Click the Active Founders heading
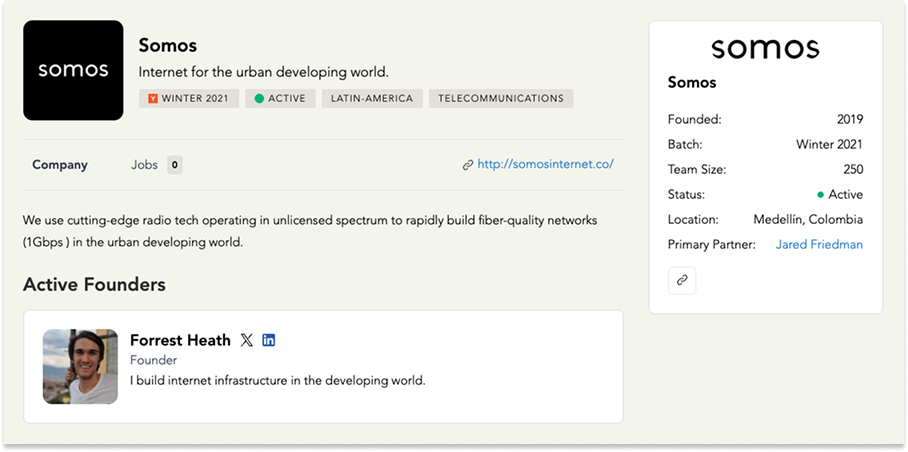This screenshot has width=908, height=452. (x=94, y=284)
